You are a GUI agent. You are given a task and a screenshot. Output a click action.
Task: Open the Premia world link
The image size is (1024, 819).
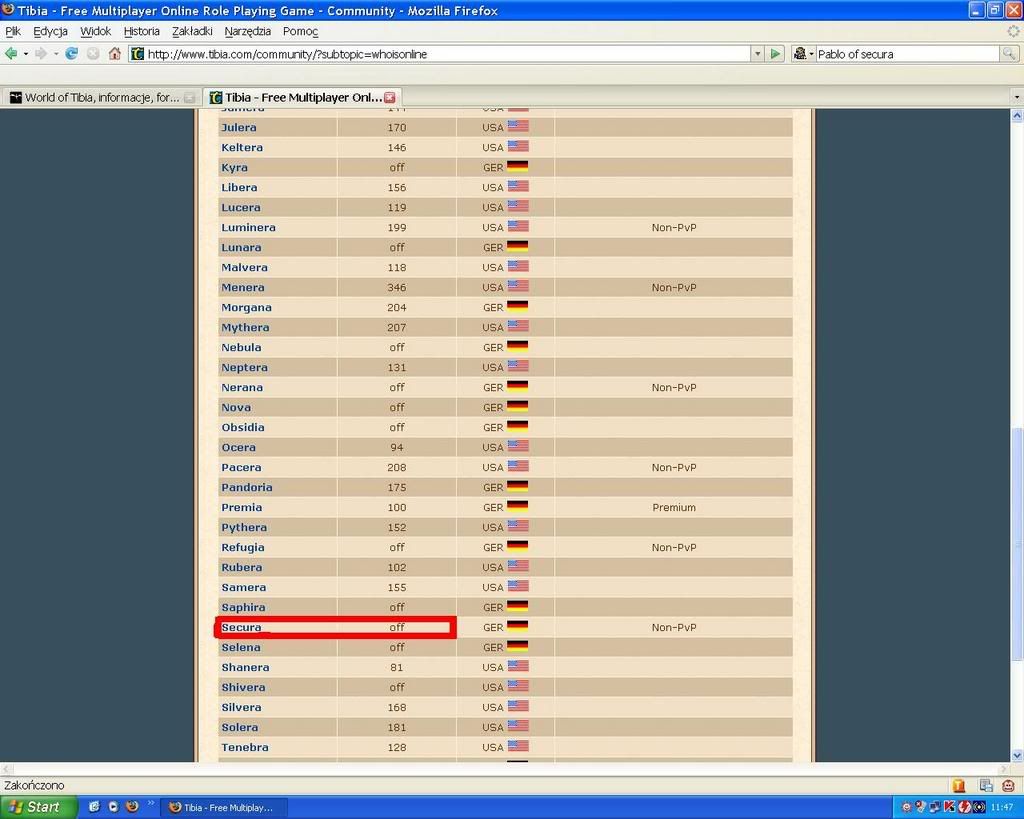[x=242, y=507]
